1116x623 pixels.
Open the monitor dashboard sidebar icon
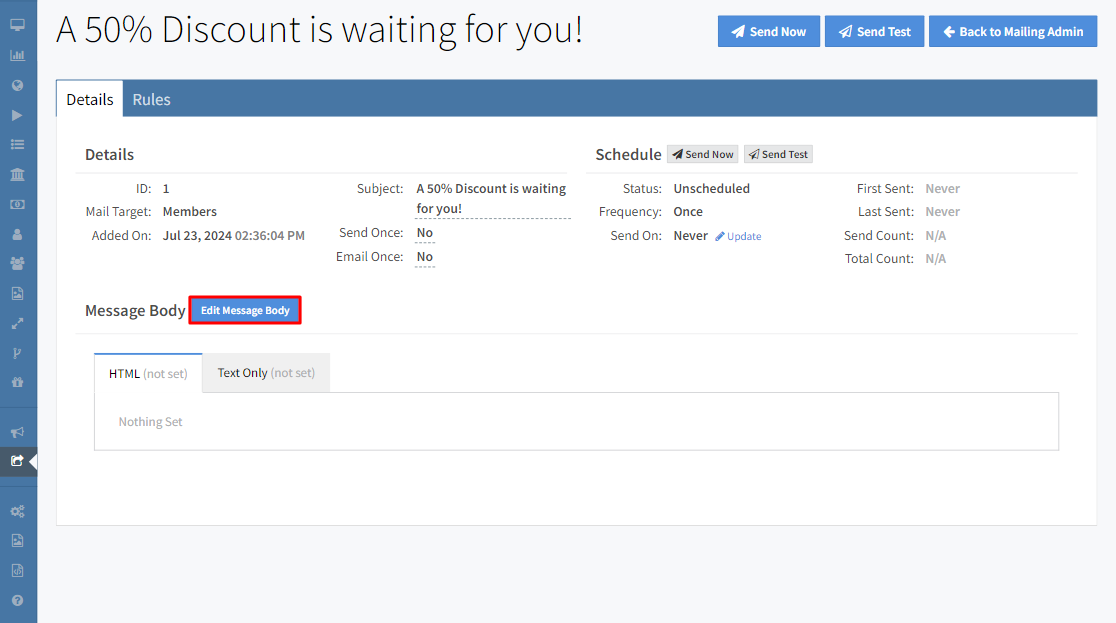tap(17, 25)
